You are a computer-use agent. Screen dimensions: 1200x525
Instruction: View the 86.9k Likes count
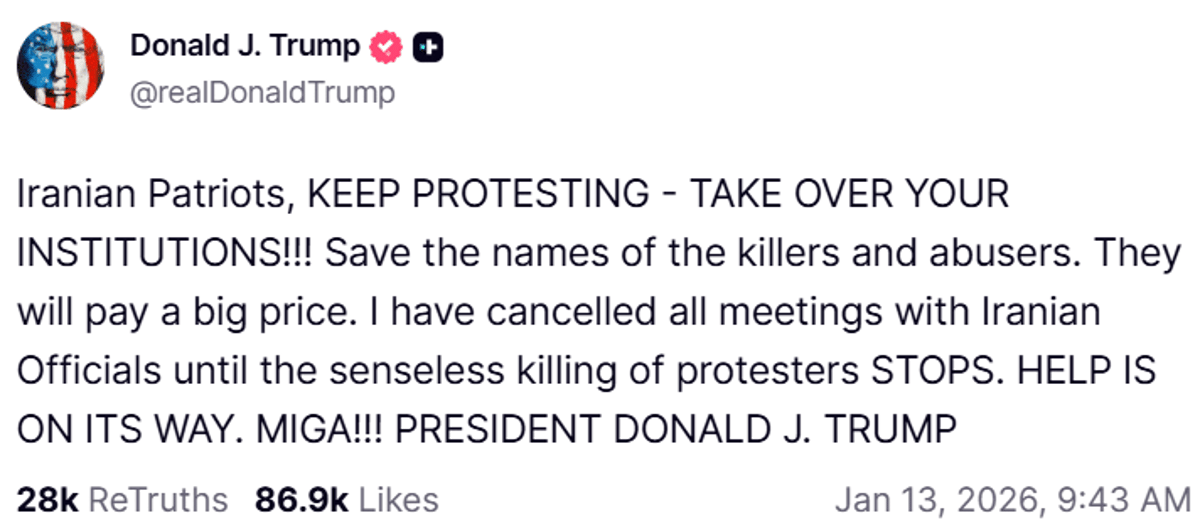click(302, 498)
